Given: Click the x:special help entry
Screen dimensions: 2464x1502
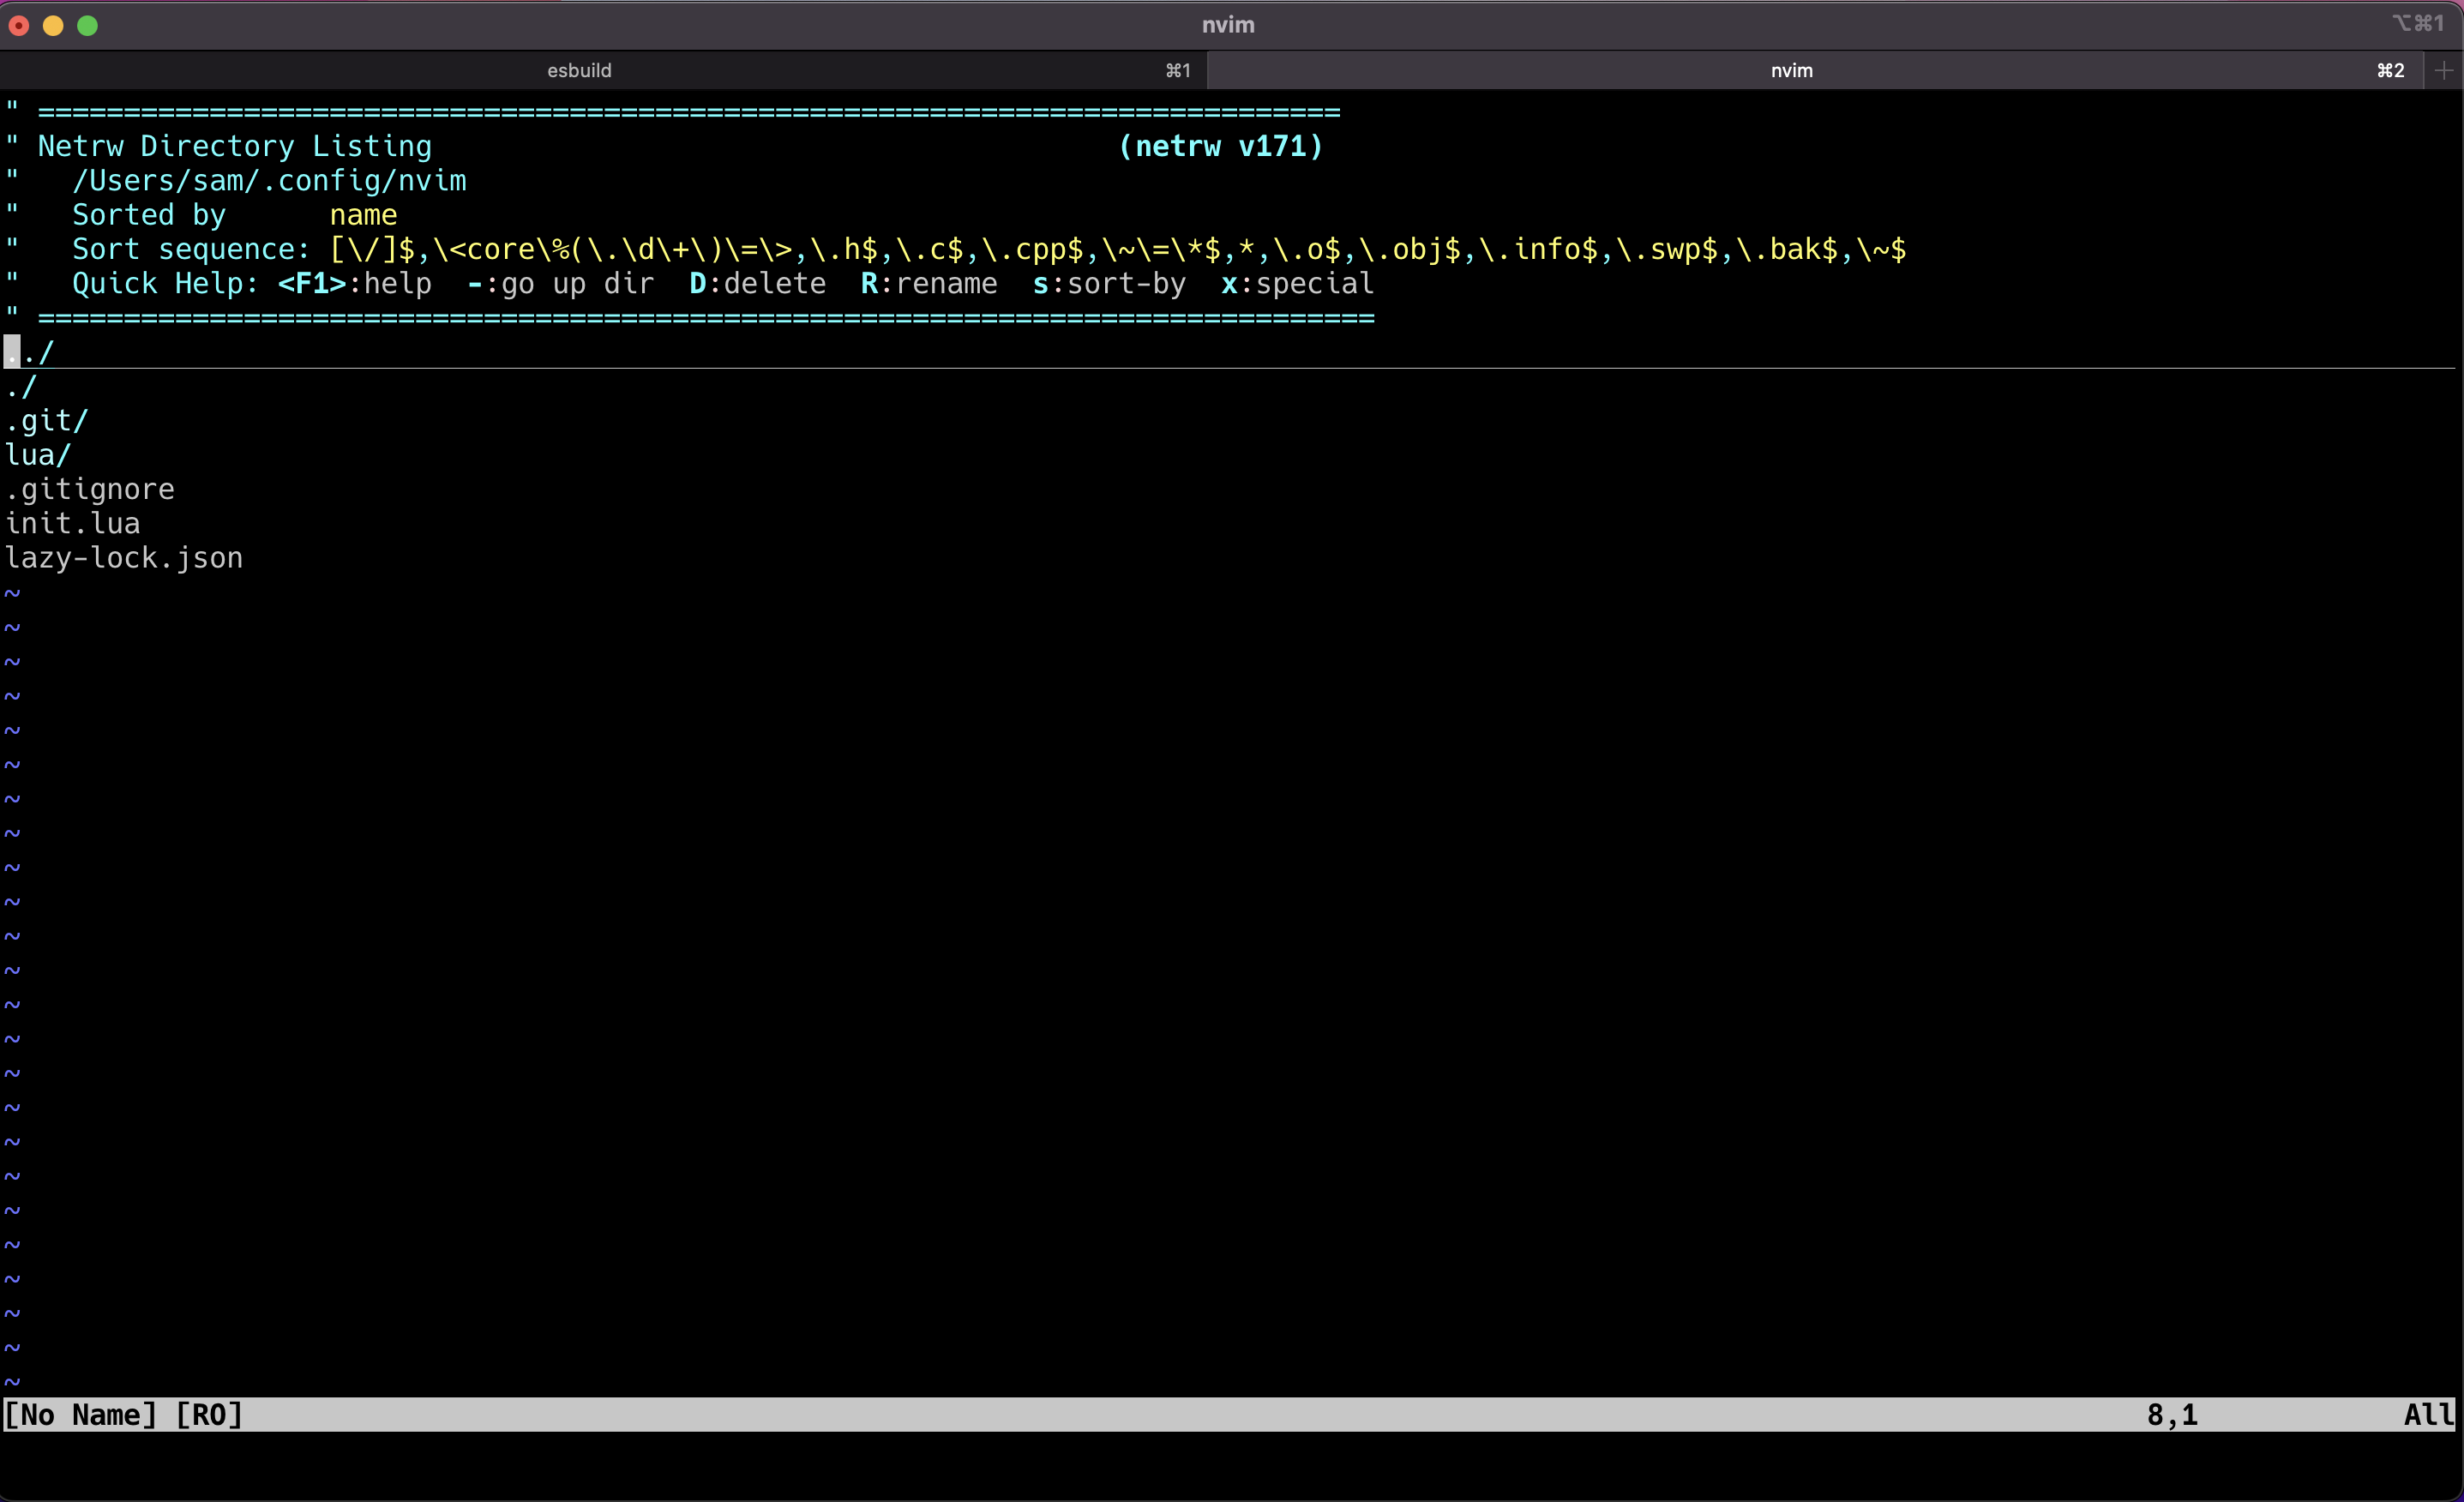Looking at the screenshot, I should (x=1298, y=284).
